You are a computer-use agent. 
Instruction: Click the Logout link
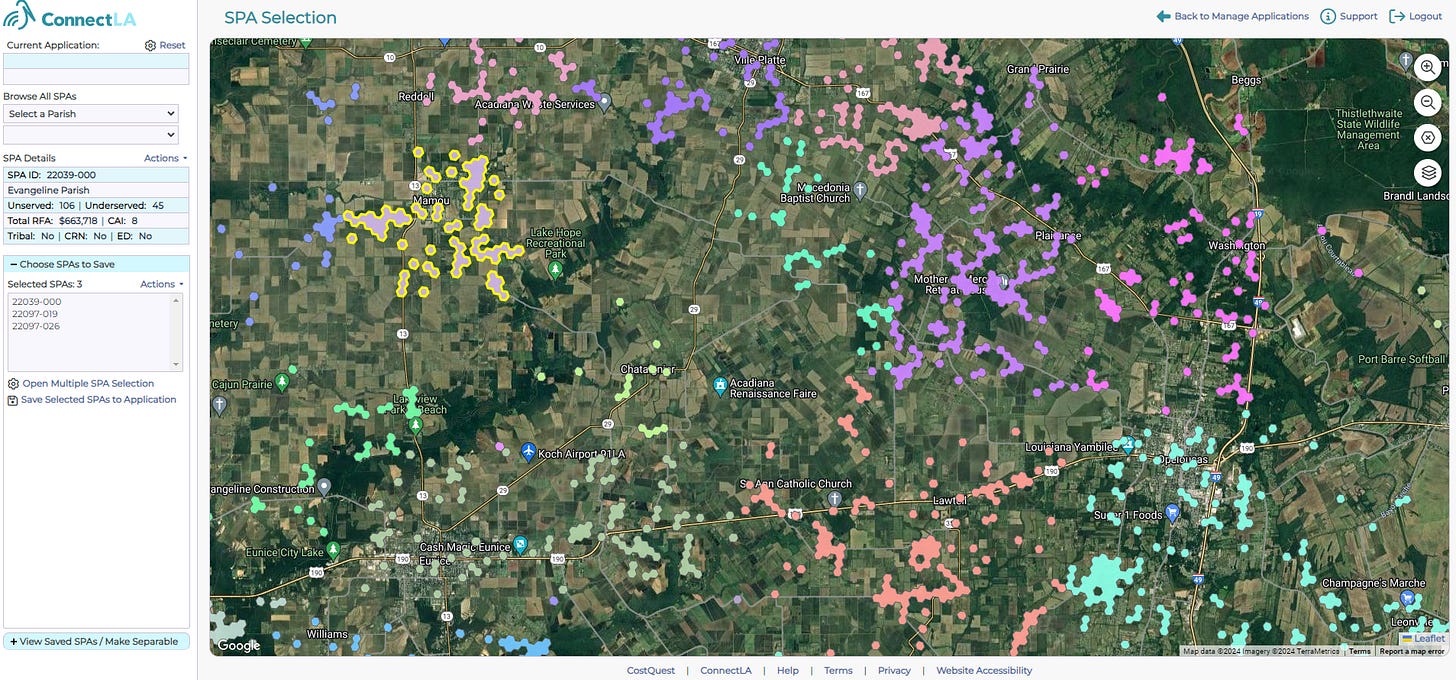pos(1426,16)
